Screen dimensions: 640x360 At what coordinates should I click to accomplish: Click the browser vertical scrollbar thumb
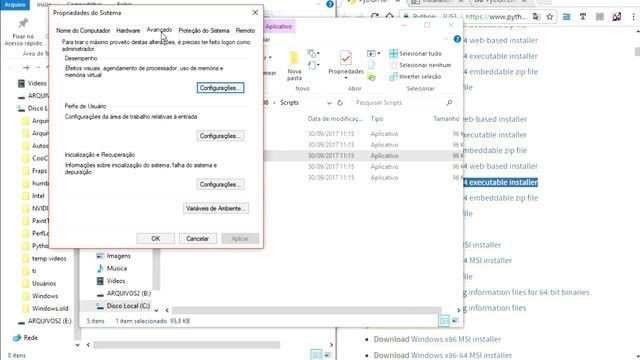637,52
